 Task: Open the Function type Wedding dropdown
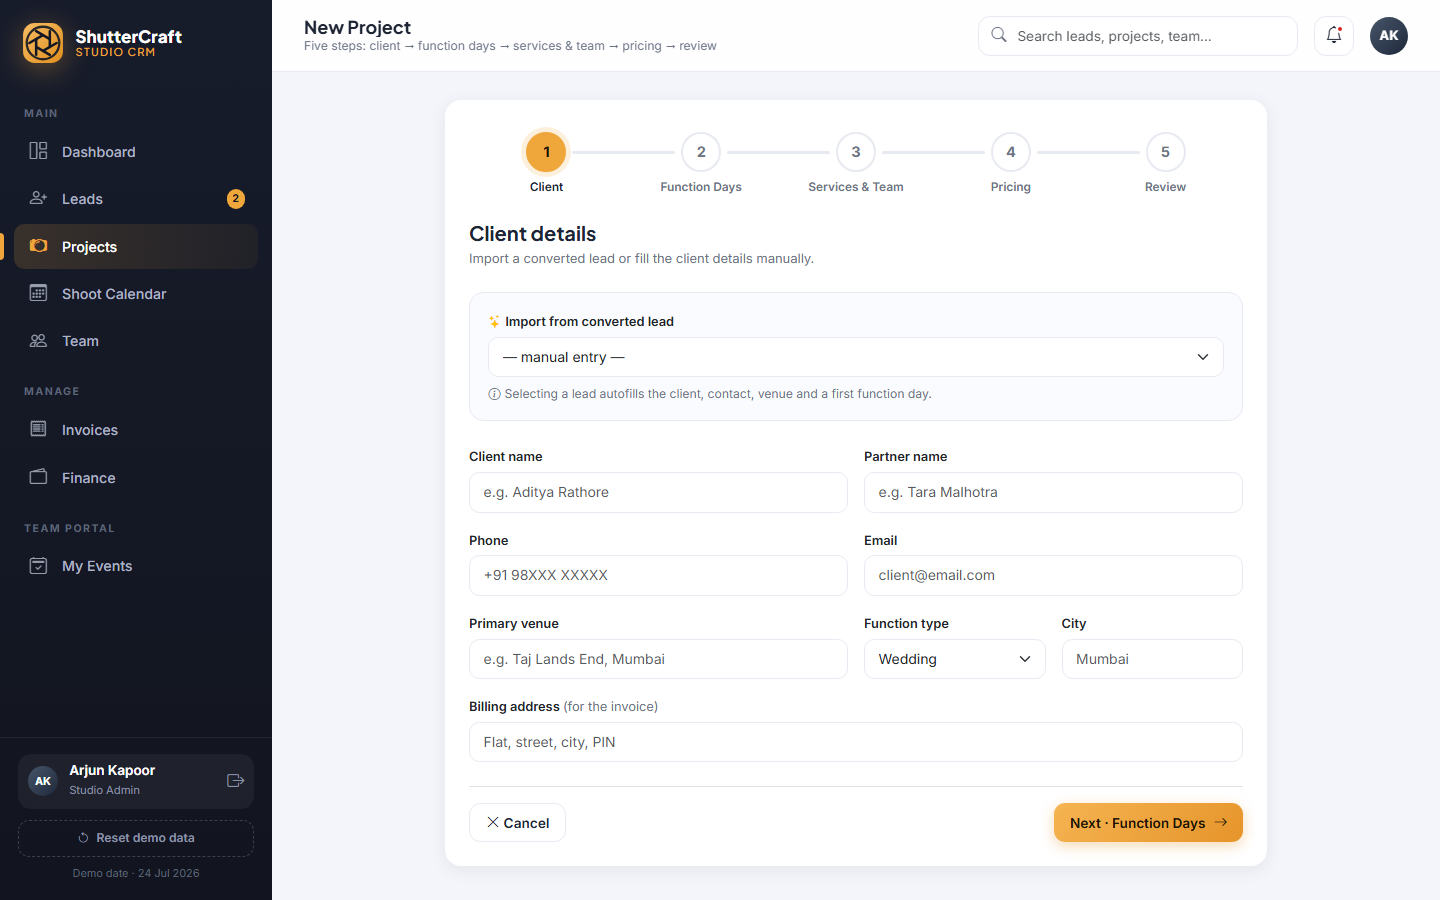pyautogui.click(x=955, y=659)
